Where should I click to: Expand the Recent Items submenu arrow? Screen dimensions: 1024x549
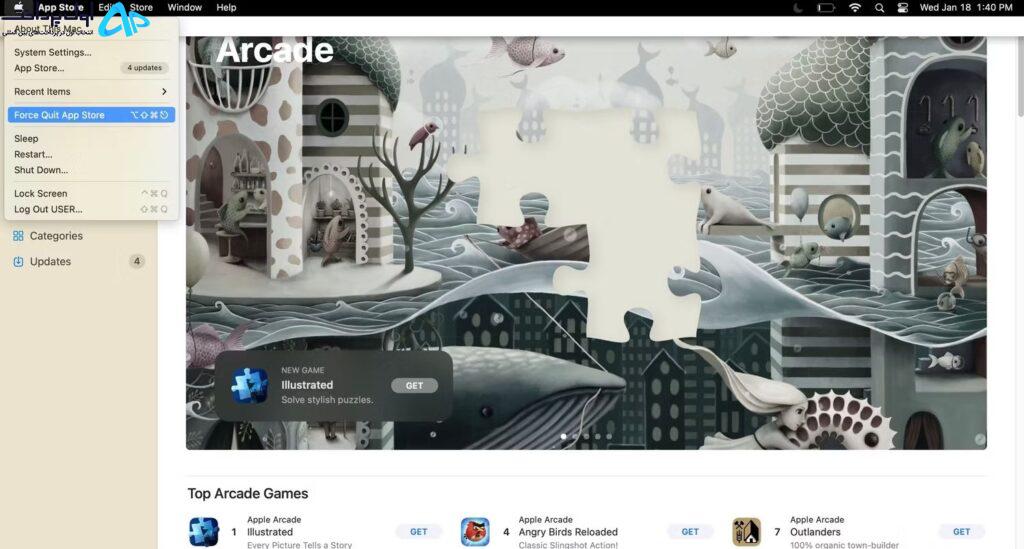click(164, 91)
